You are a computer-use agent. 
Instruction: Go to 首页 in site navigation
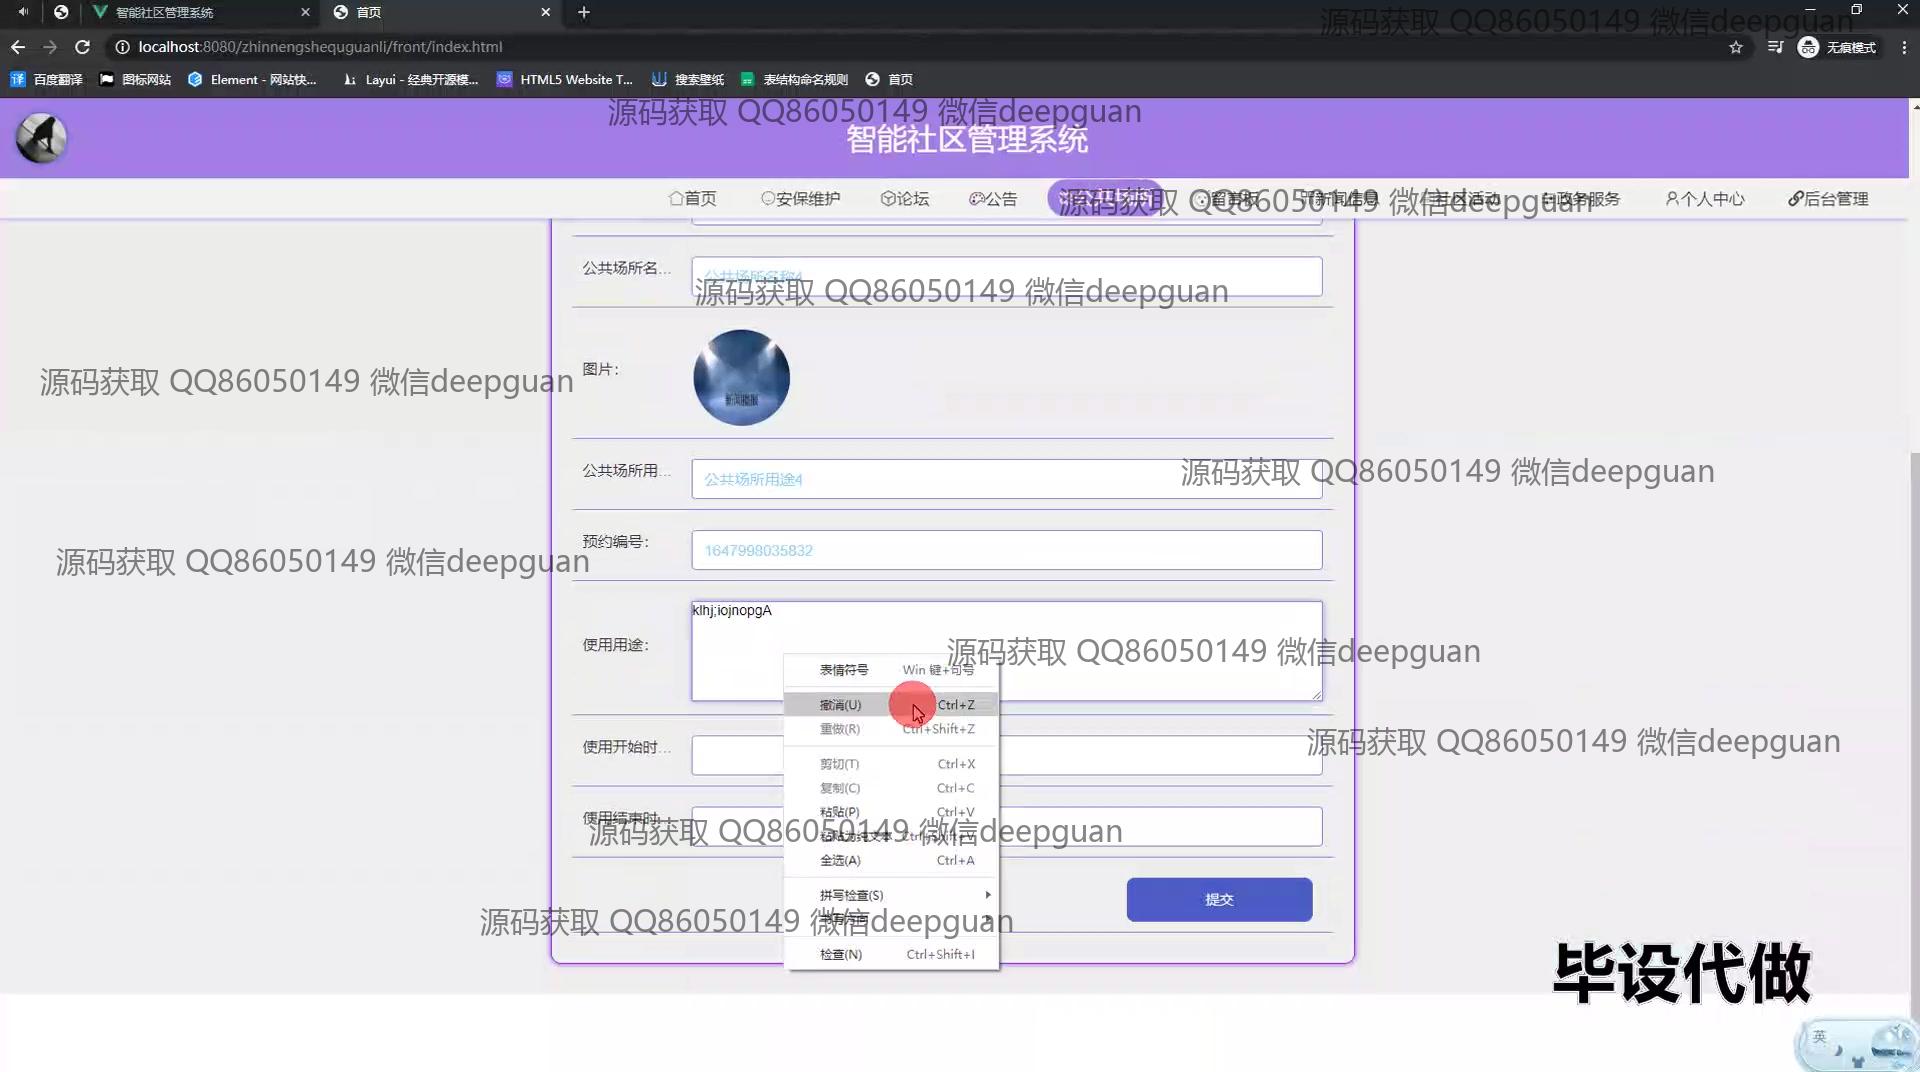click(692, 199)
